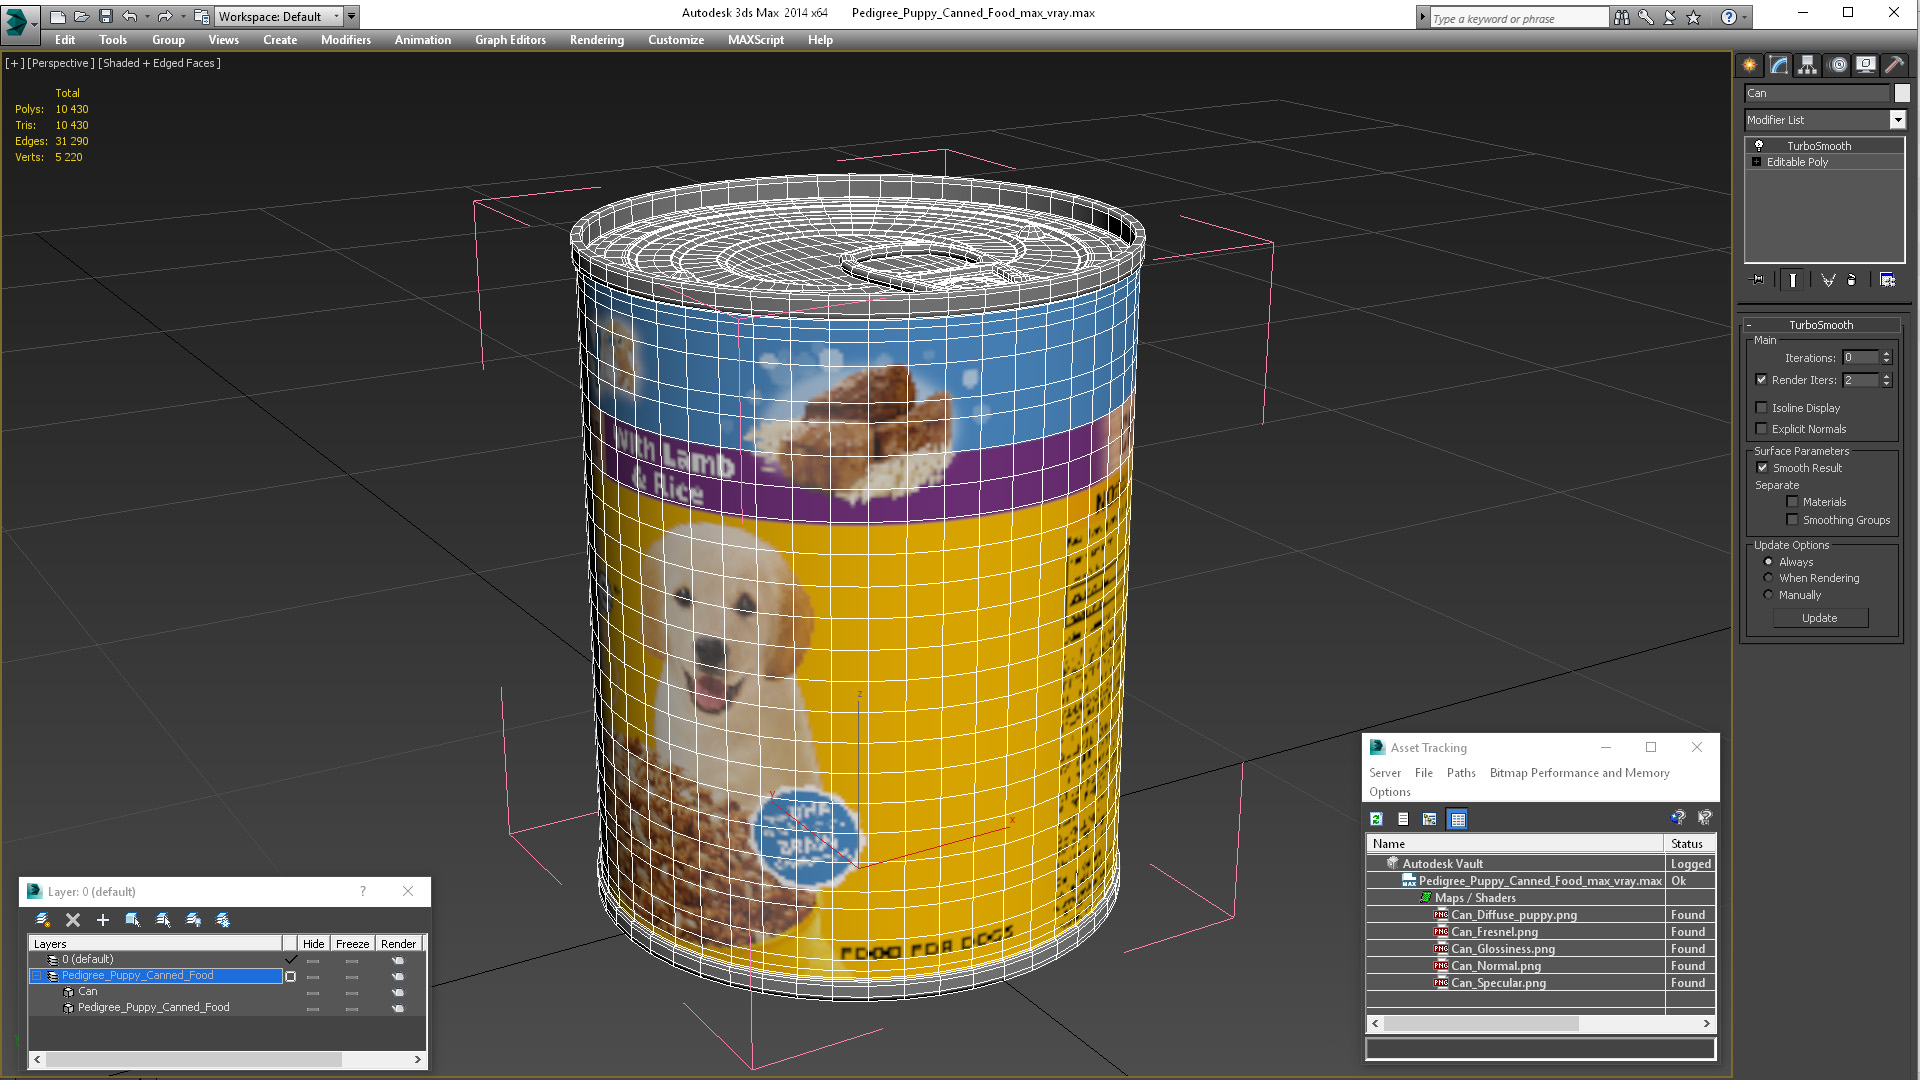Select the Always update option
This screenshot has width=1920, height=1080.
pos(1768,562)
